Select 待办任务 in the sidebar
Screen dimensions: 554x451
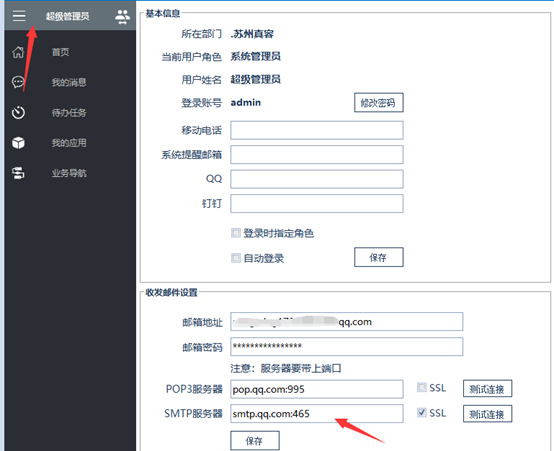click(69, 113)
